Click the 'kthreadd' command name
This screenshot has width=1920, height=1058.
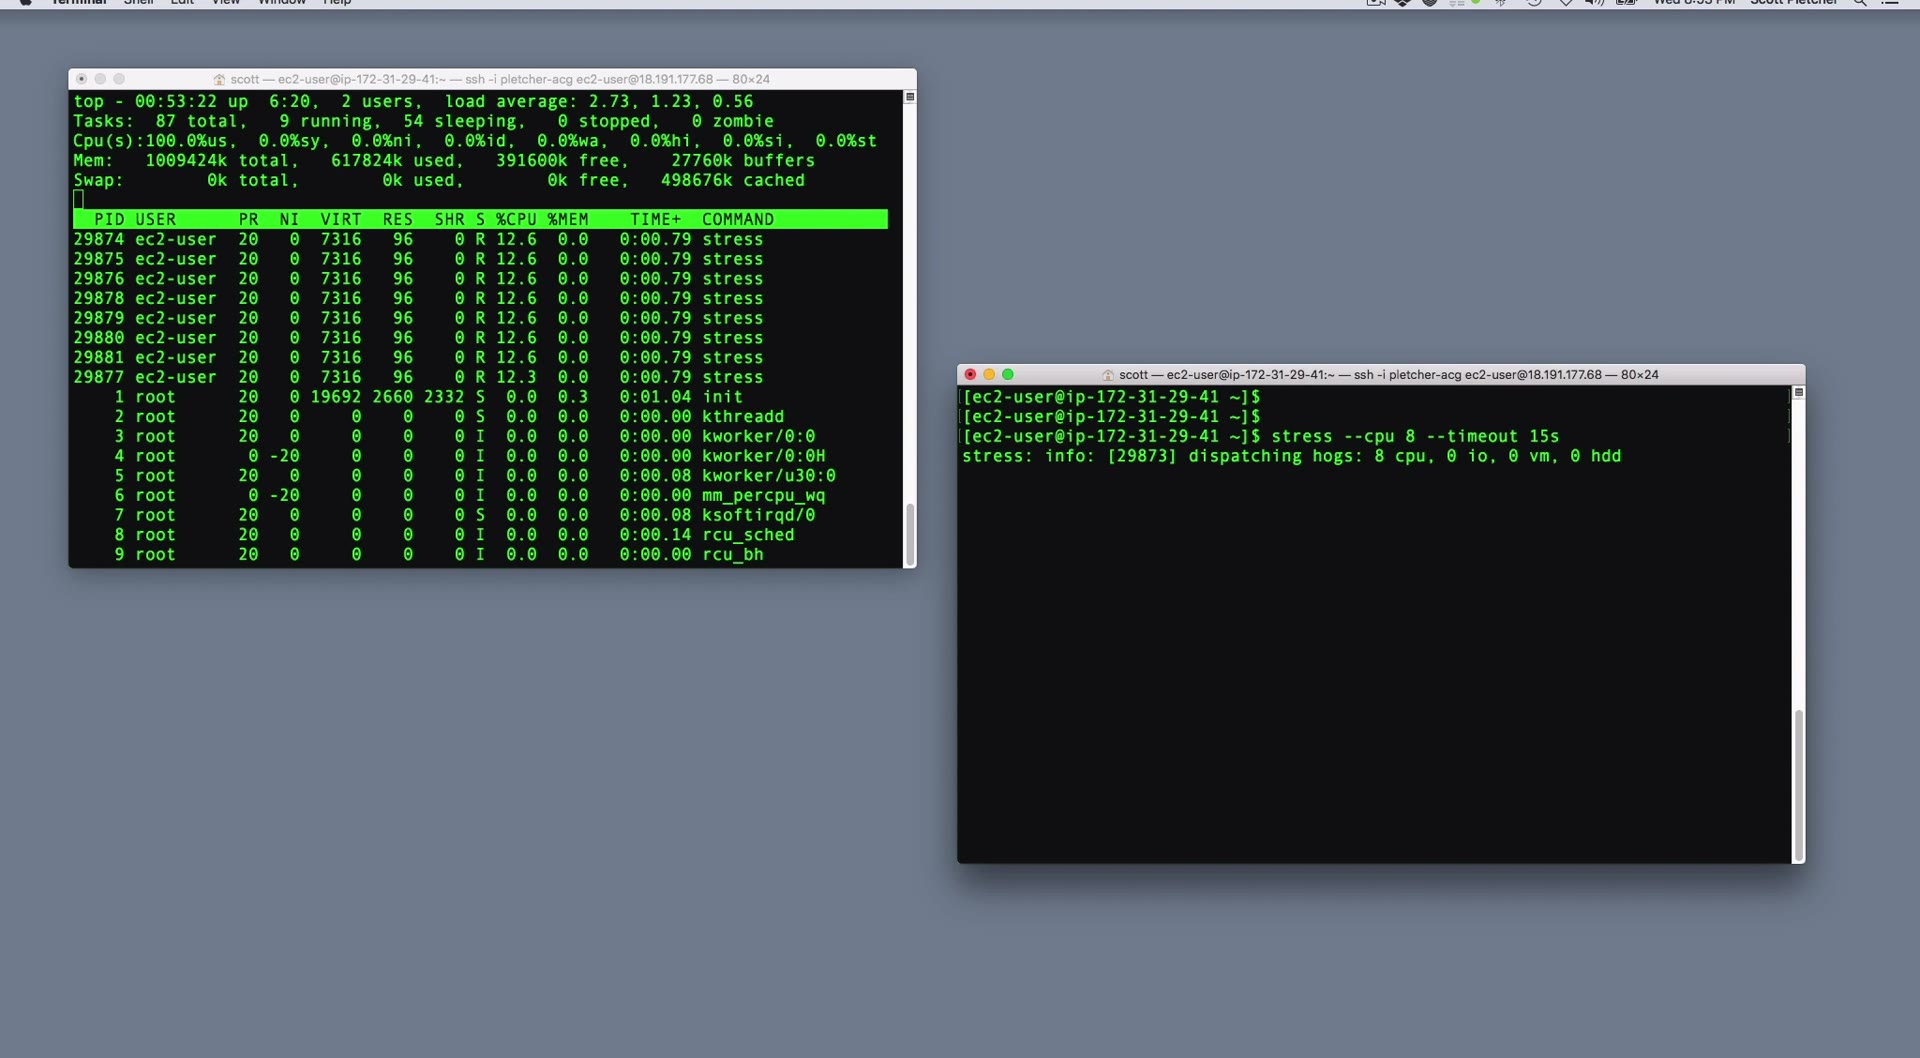pyautogui.click(x=743, y=417)
